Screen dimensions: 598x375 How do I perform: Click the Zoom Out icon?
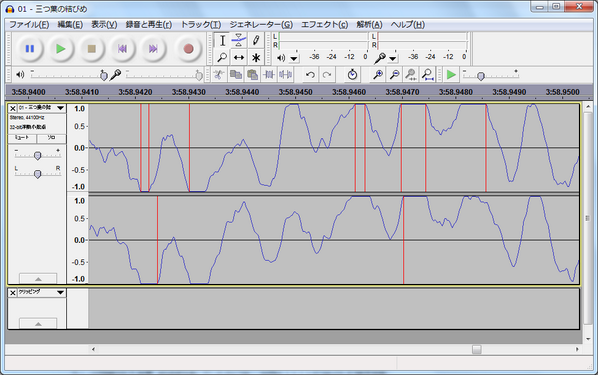coord(394,75)
